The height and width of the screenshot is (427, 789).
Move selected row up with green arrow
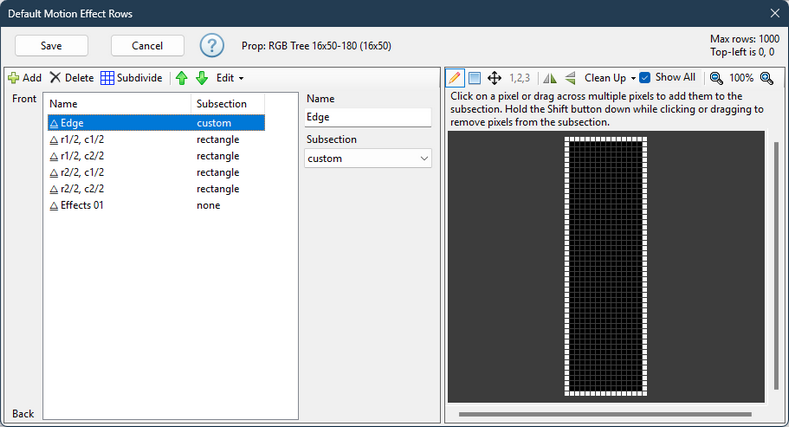[x=182, y=78]
